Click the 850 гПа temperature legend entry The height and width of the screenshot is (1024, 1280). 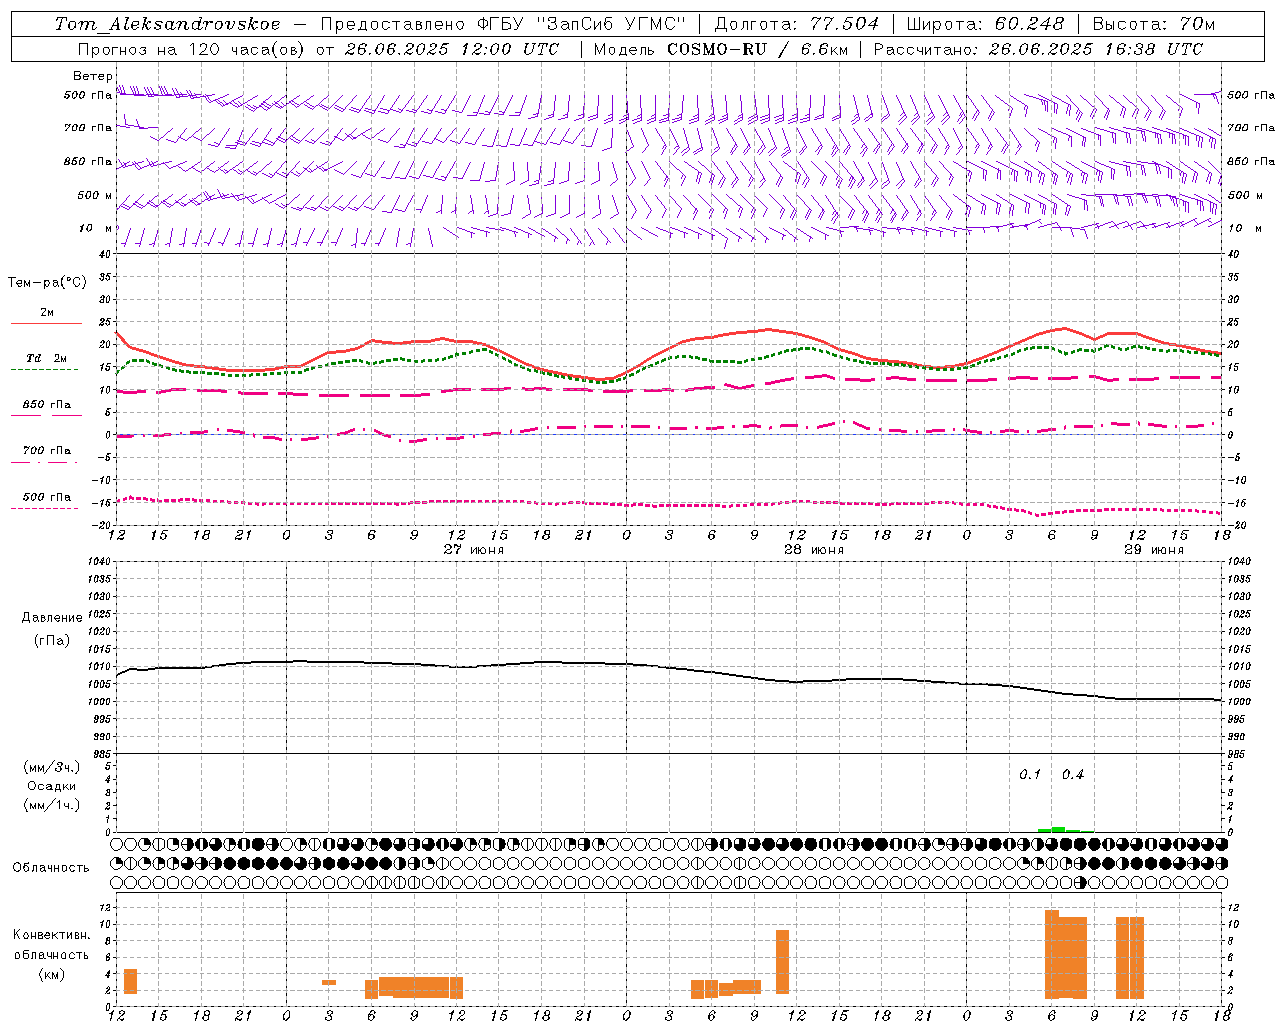pyautogui.click(x=47, y=405)
